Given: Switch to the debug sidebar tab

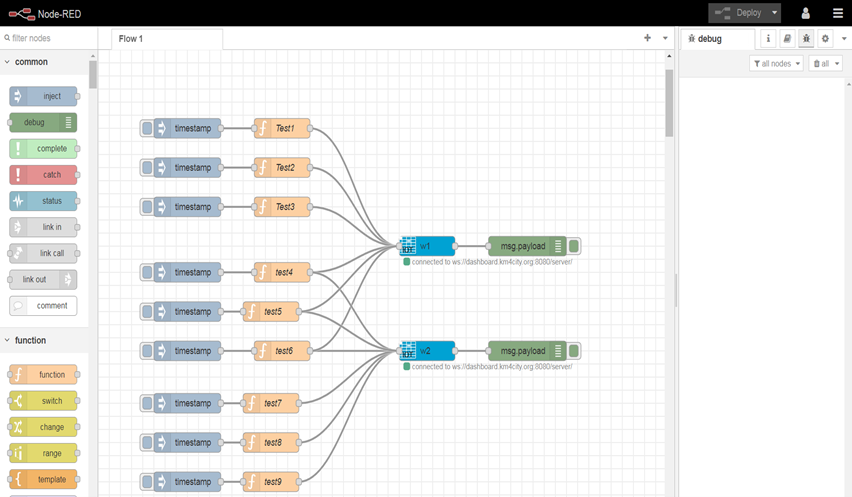Looking at the screenshot, I should click(709, 39).
